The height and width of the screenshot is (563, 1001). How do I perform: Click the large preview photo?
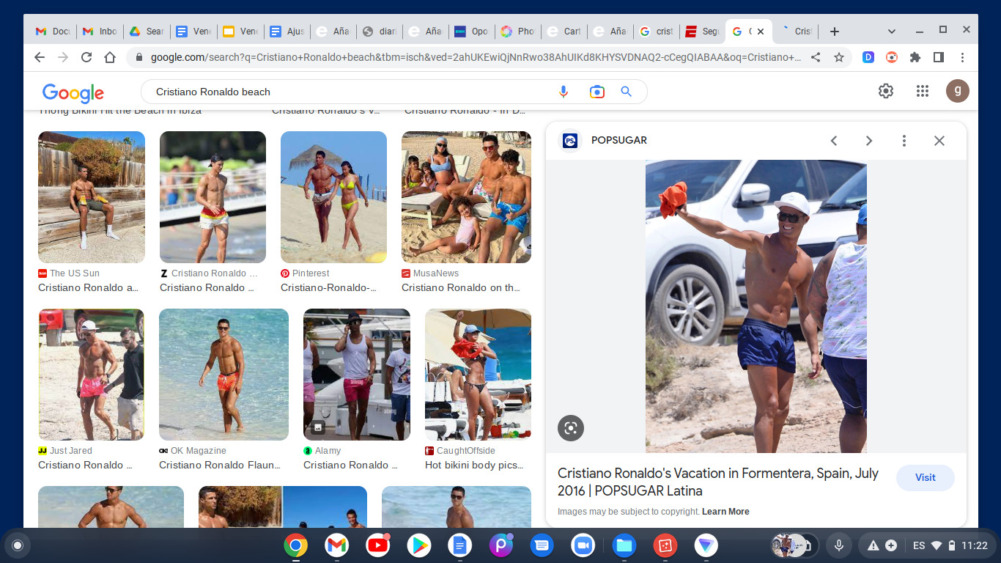click(x=756, y=306)
